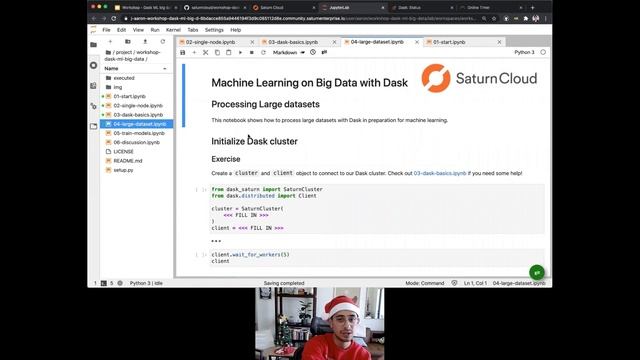Viewport: 640px width, 360px height.
Task: Open 06-discussion.ipynb in file list
Action: tap(136, 142)
